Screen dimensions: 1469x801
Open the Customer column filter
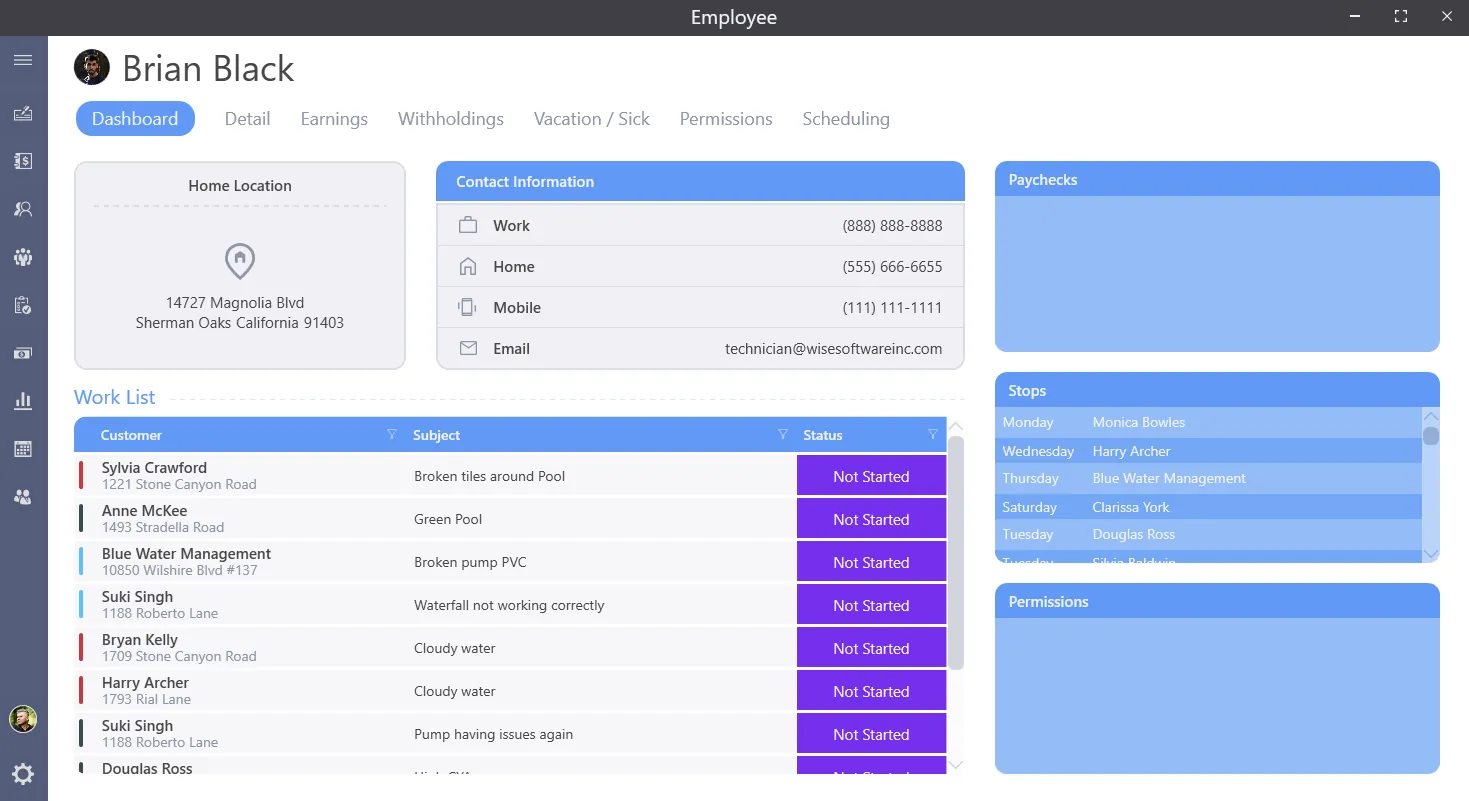pyautogui.click(x=391, y=434)
